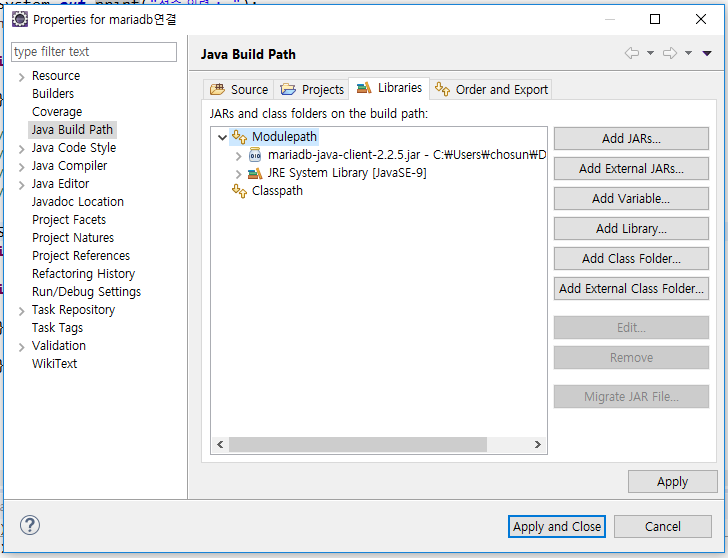Expand the JRE System Library node

click(239, 174)
